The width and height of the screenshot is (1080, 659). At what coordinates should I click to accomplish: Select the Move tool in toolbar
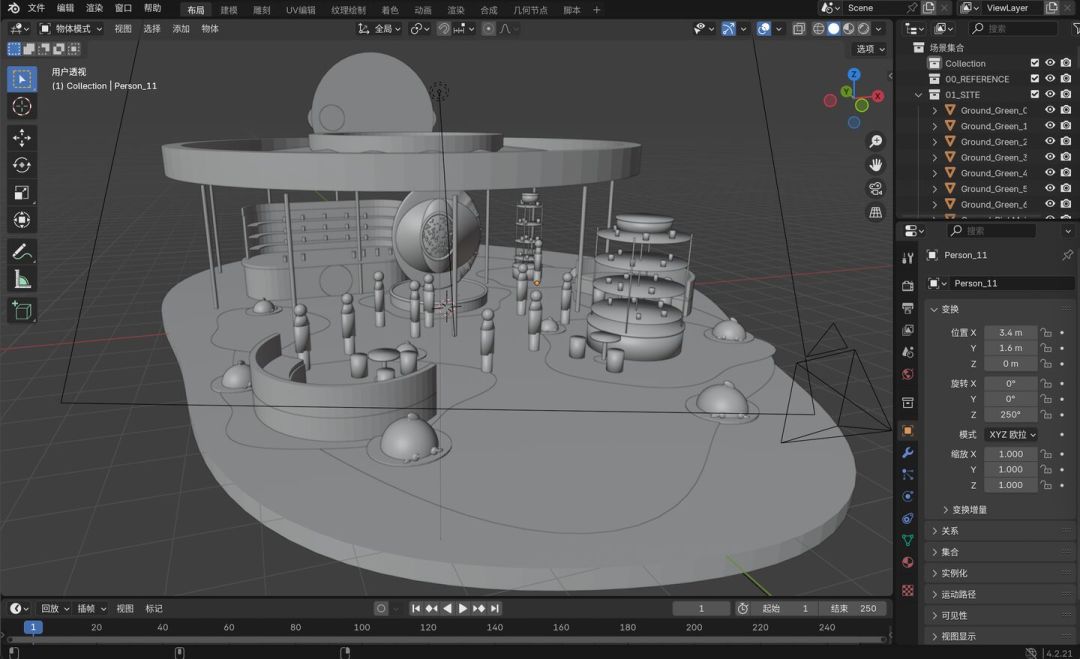[x=22, y=138]
